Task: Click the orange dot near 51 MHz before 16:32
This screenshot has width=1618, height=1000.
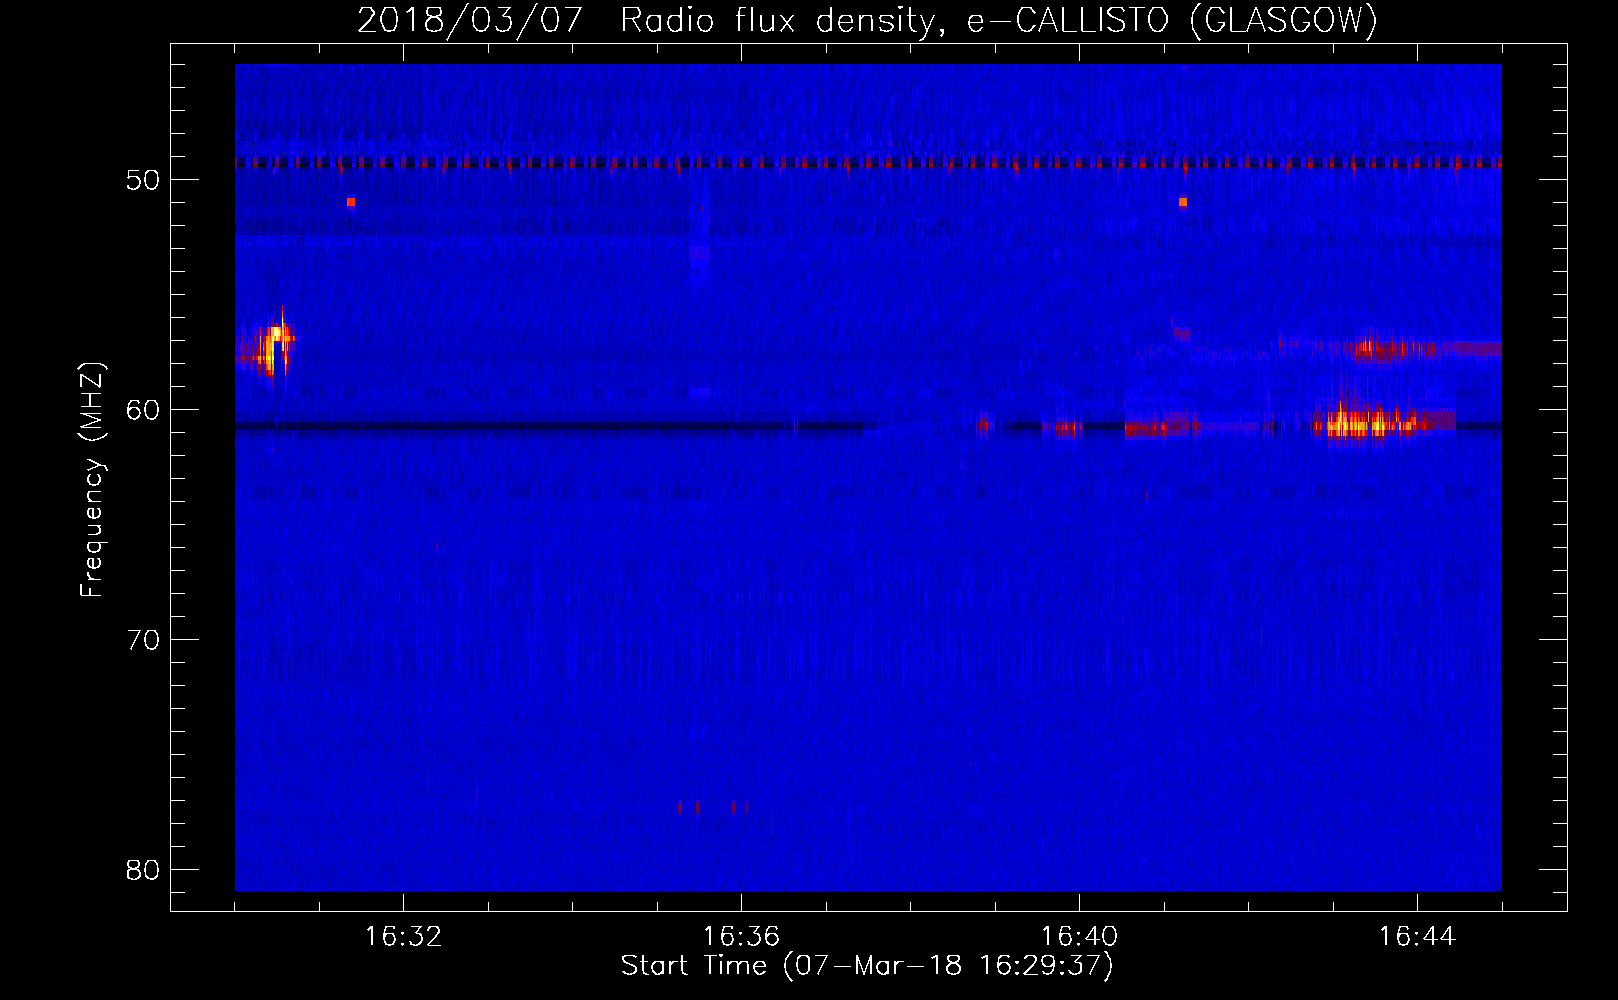Action: pos(351,202)
